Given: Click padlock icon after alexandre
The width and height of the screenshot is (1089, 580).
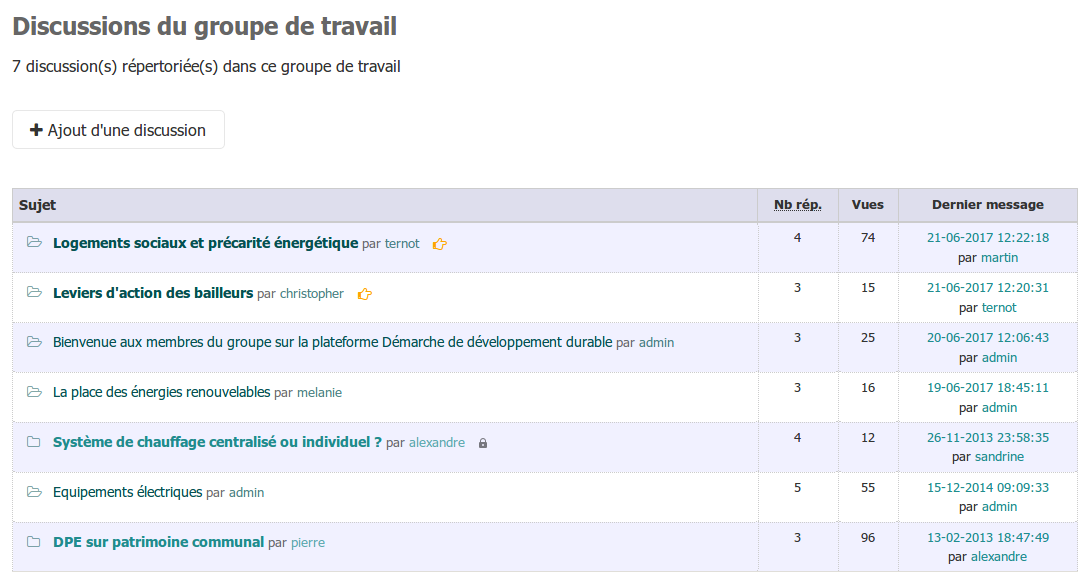Looking at the screenshot, I should 483,443.
